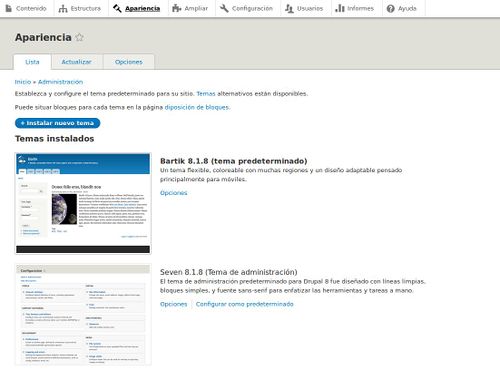The height and width of the screenshot is (370, 500).
Task: Click the Estructura hierarchy icon
Action: 63,8
